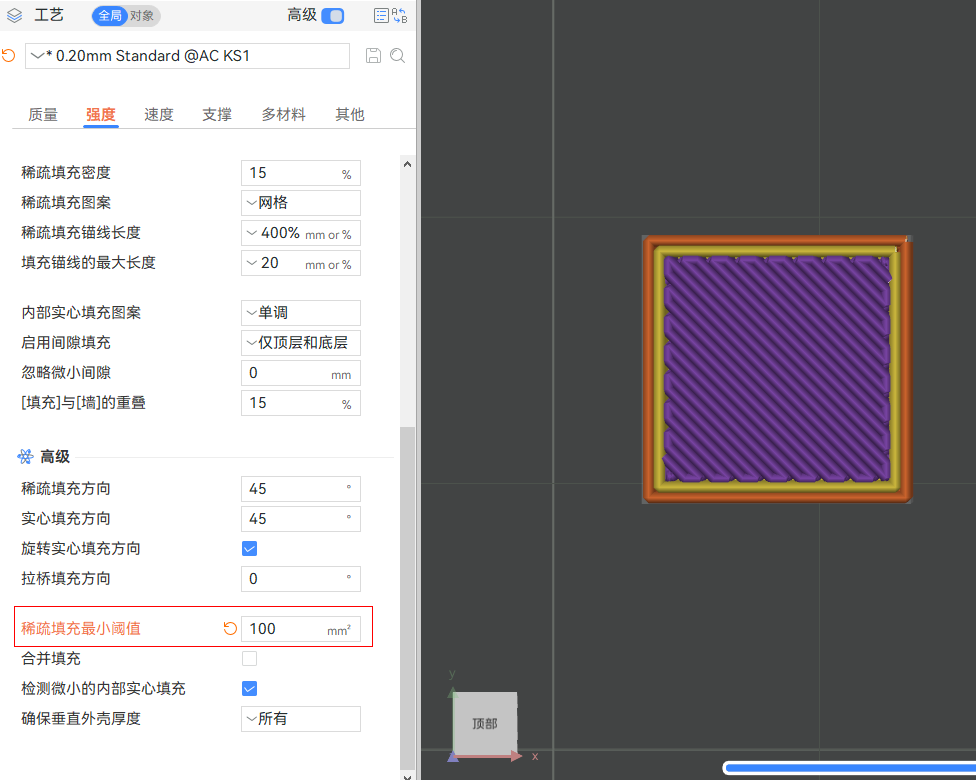Click the 高级 section heading
Screen dimensions: 976x780
(55, 457)
